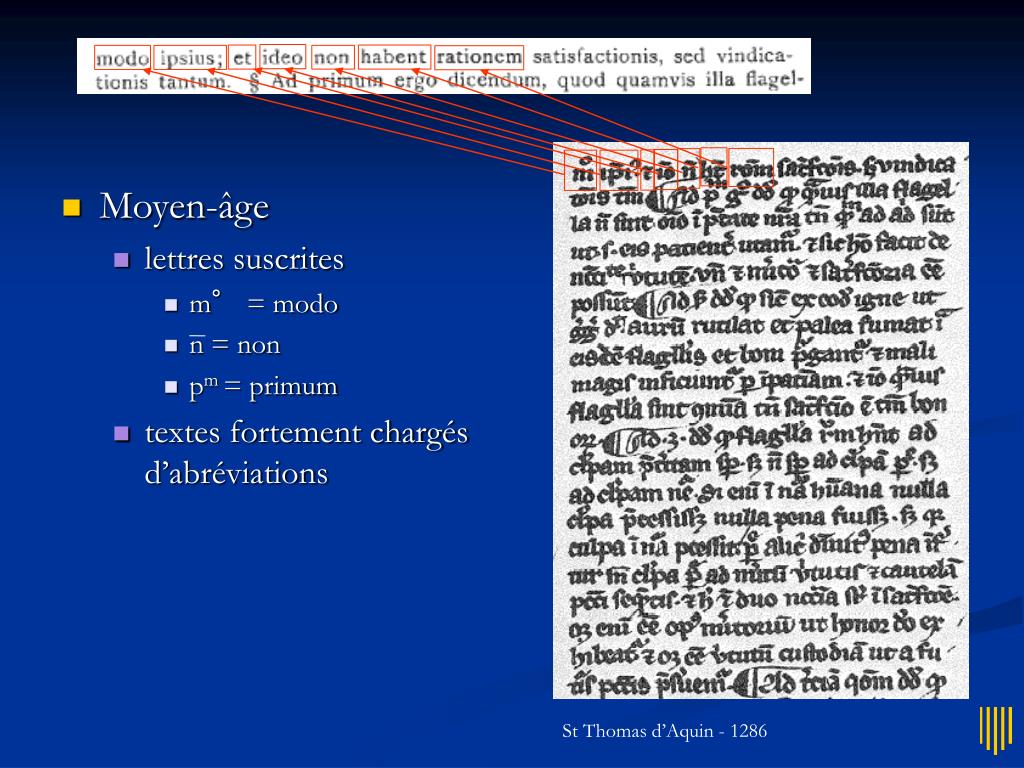Click the word "d'abréviations"
Image resolution: width=1024 pixels, height=768 pixels.
(236, 473)
